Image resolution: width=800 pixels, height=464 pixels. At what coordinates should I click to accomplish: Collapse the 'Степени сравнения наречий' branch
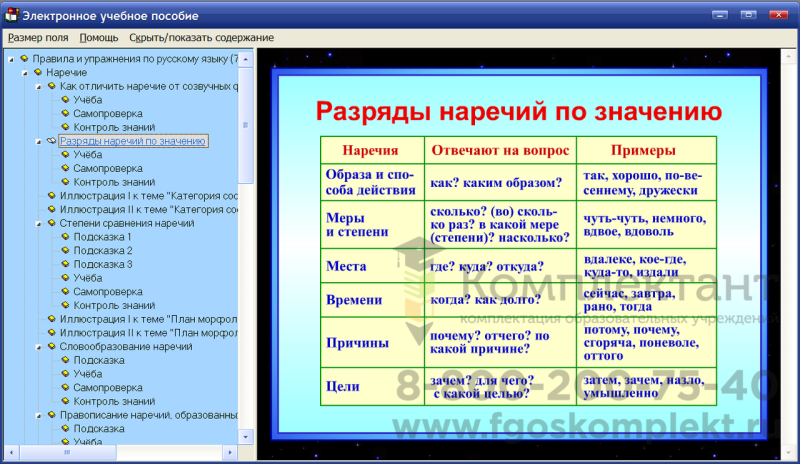click(x=39, y=224)
